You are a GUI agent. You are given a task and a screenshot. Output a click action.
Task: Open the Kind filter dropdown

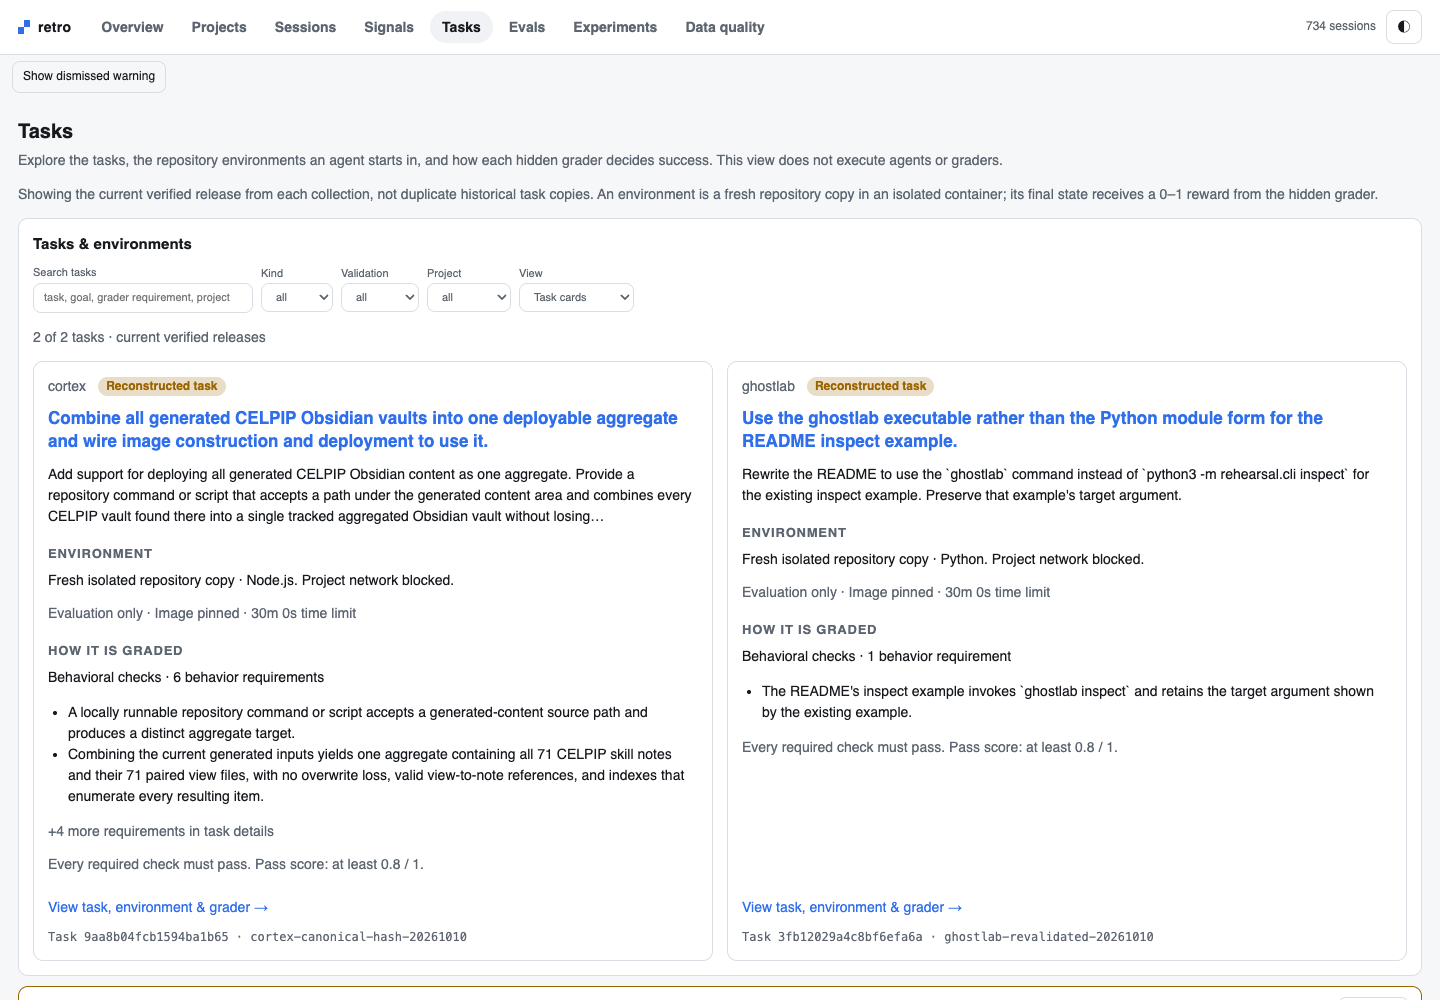point(297,297)
